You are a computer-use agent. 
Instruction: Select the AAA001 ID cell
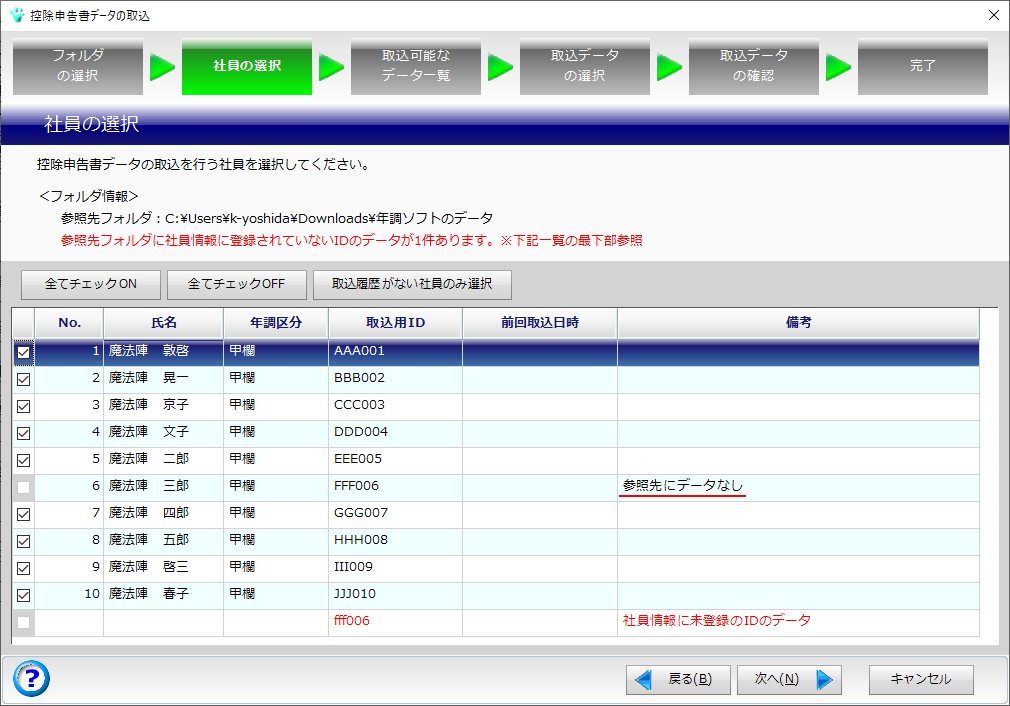395,352
